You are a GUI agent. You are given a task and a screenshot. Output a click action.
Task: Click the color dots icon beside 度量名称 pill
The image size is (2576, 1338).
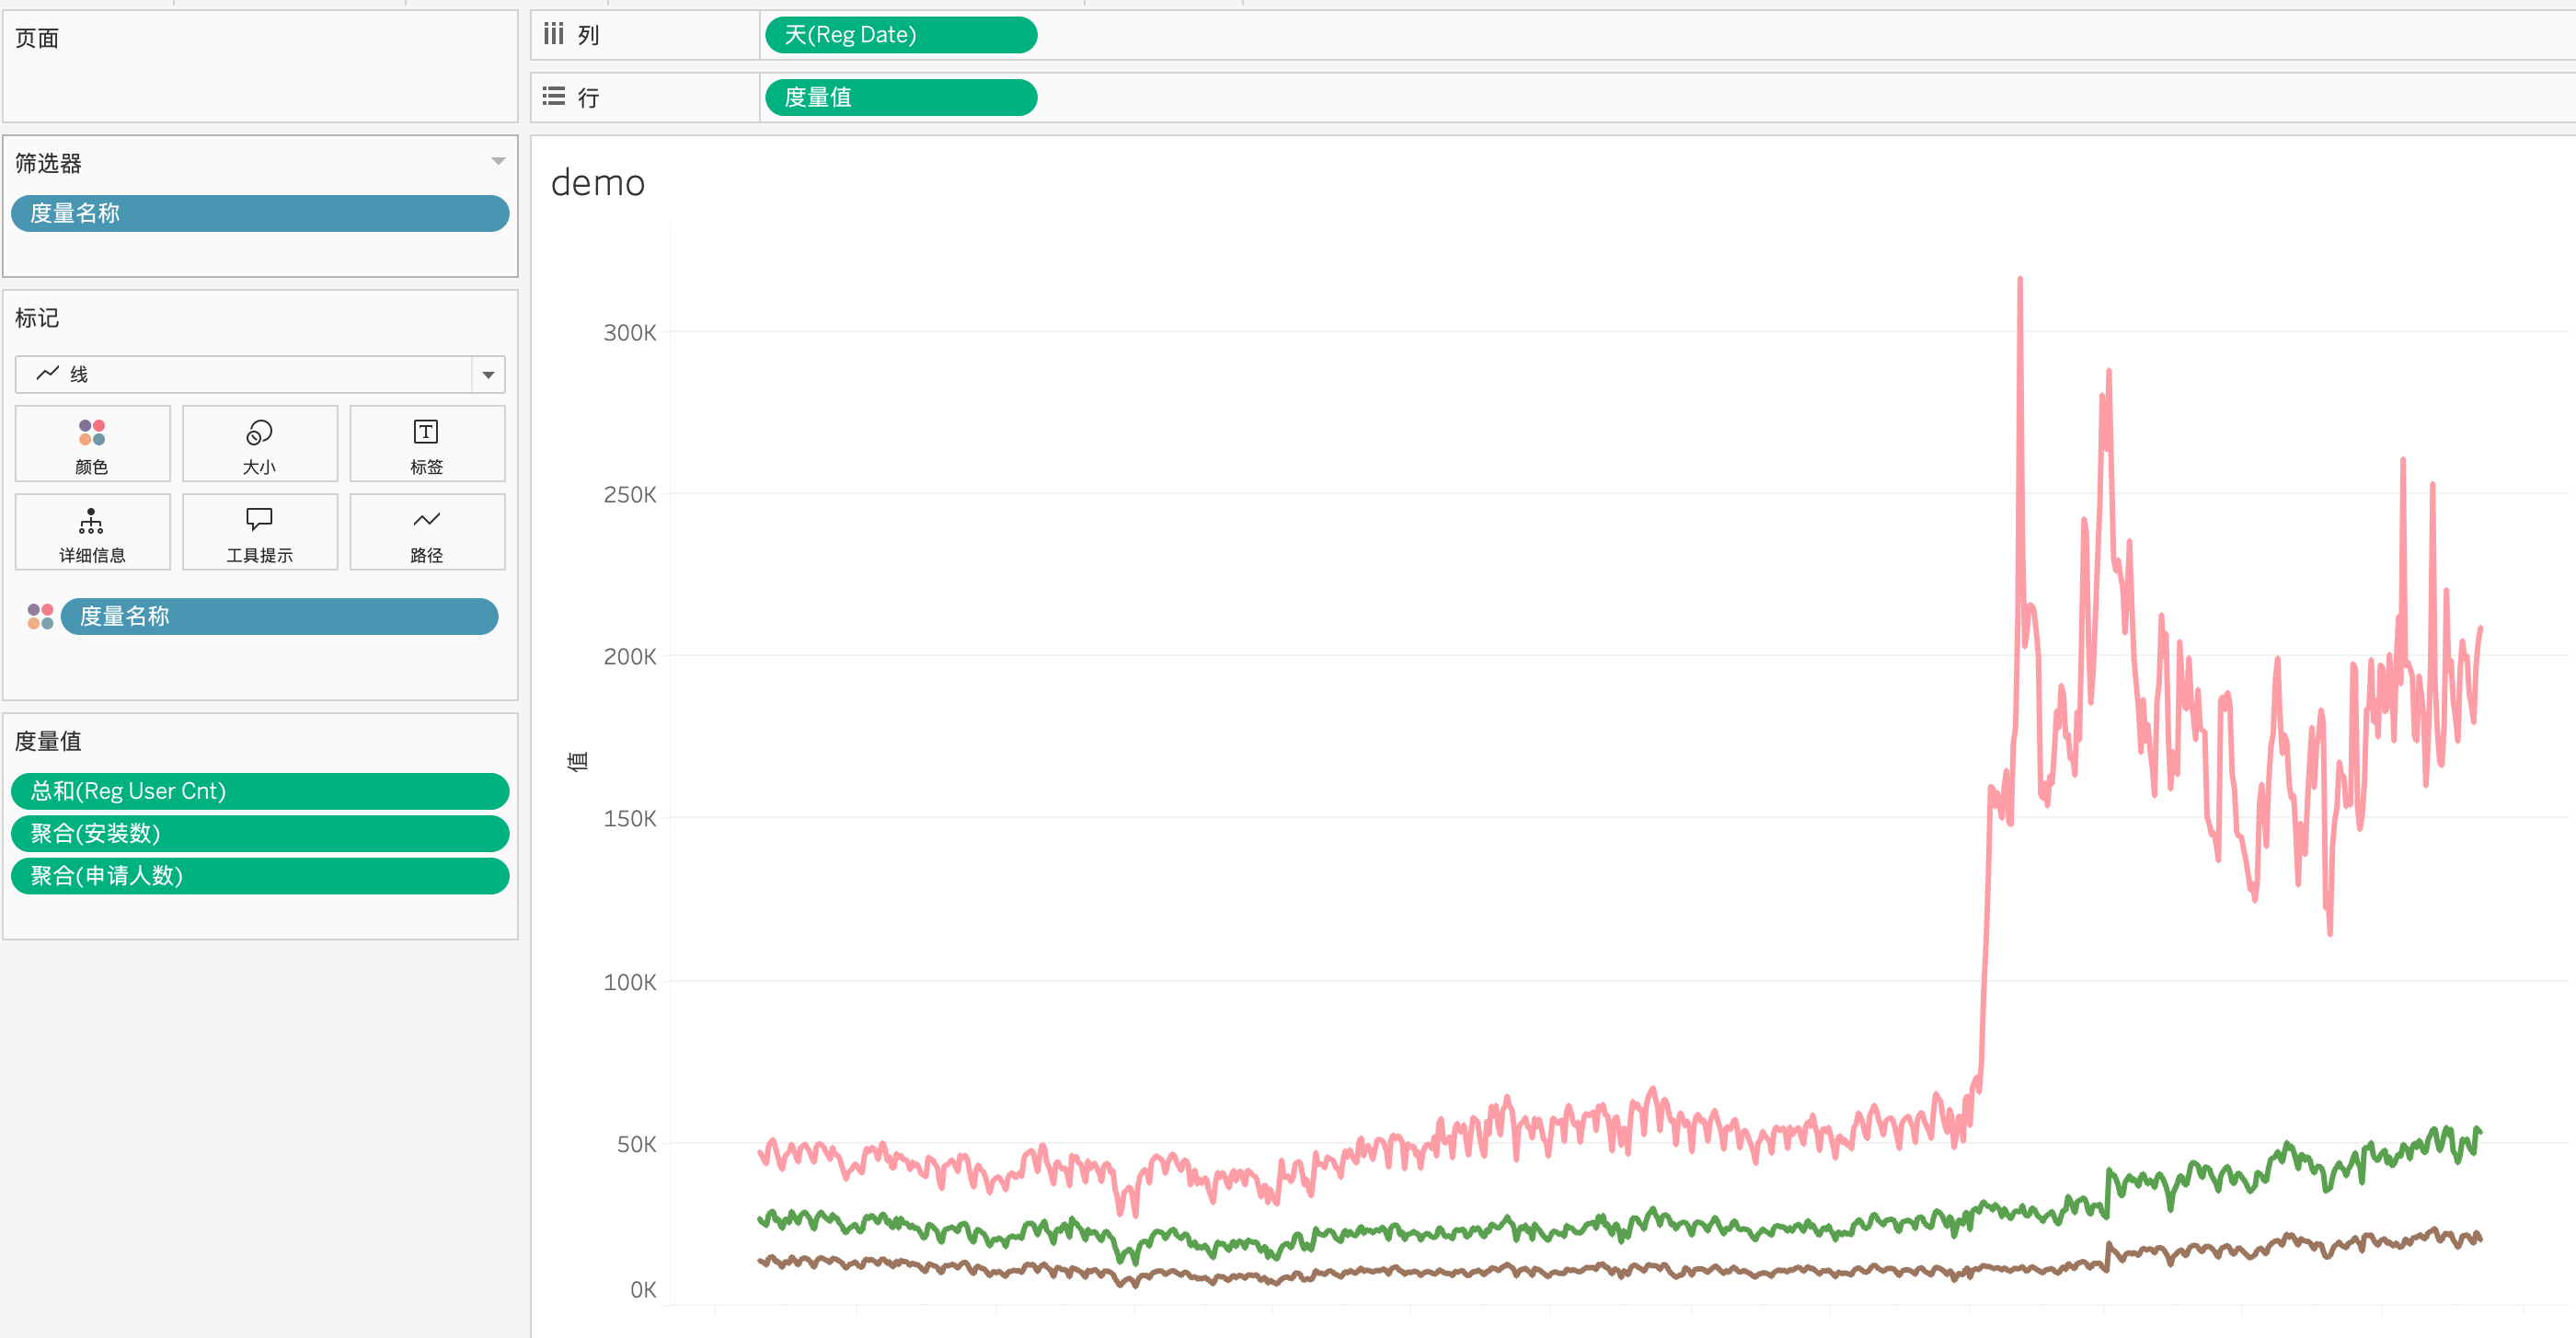click(40, 616)
